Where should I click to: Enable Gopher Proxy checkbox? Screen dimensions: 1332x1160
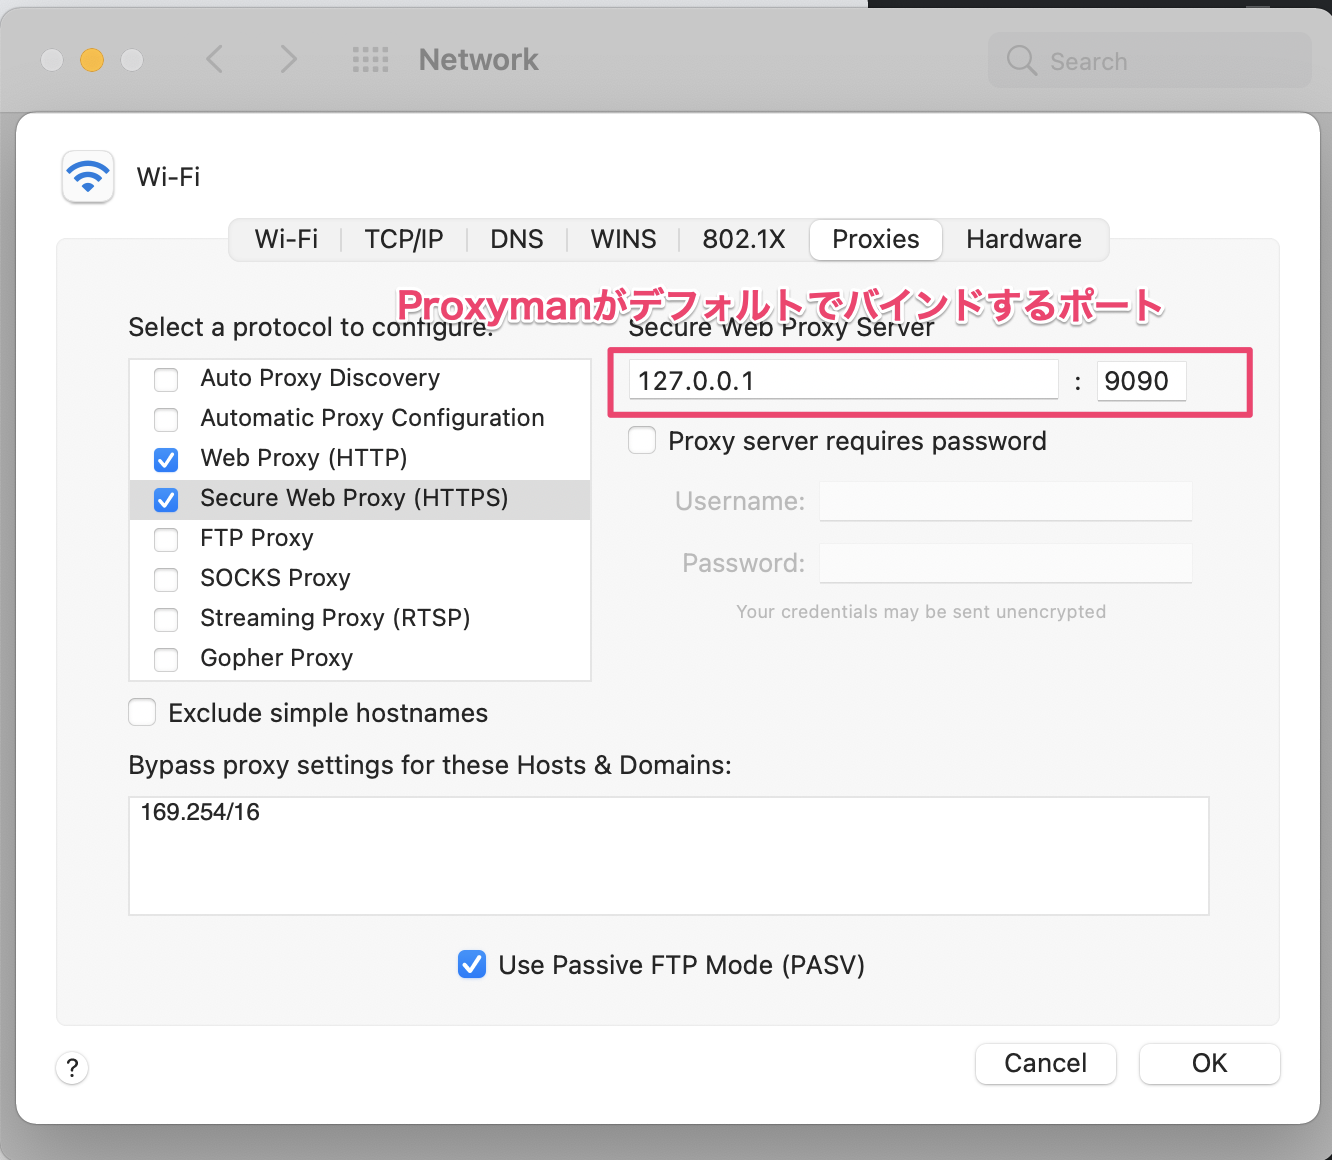pos(166,660)
